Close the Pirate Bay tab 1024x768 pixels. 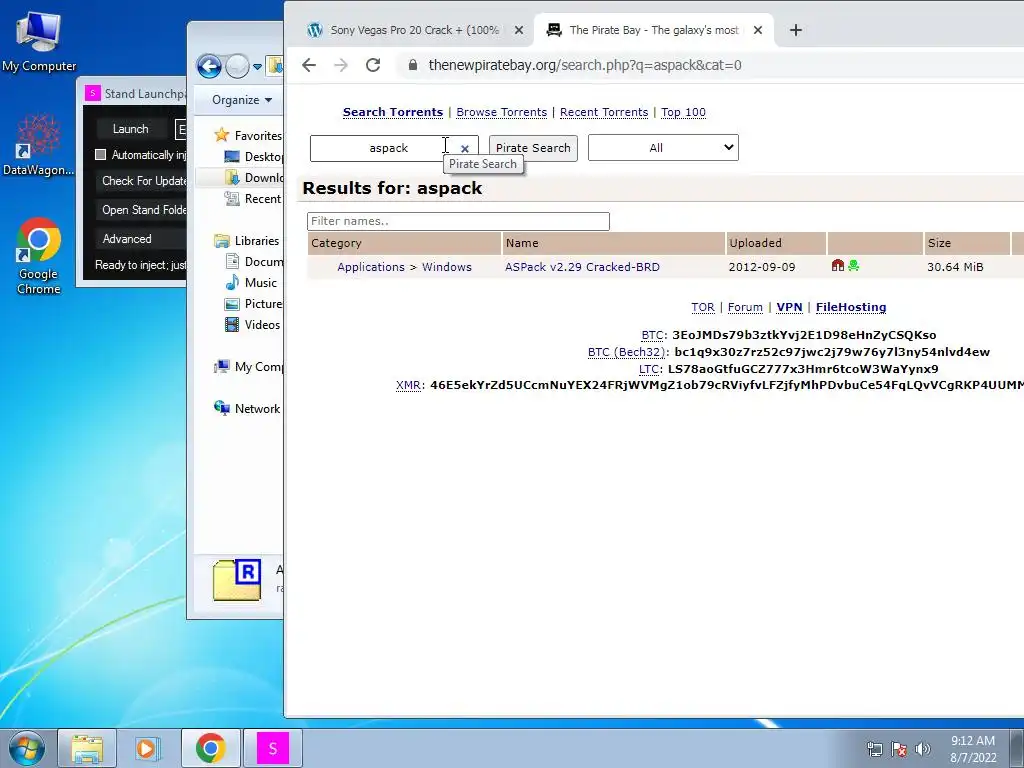coord(758,30)
